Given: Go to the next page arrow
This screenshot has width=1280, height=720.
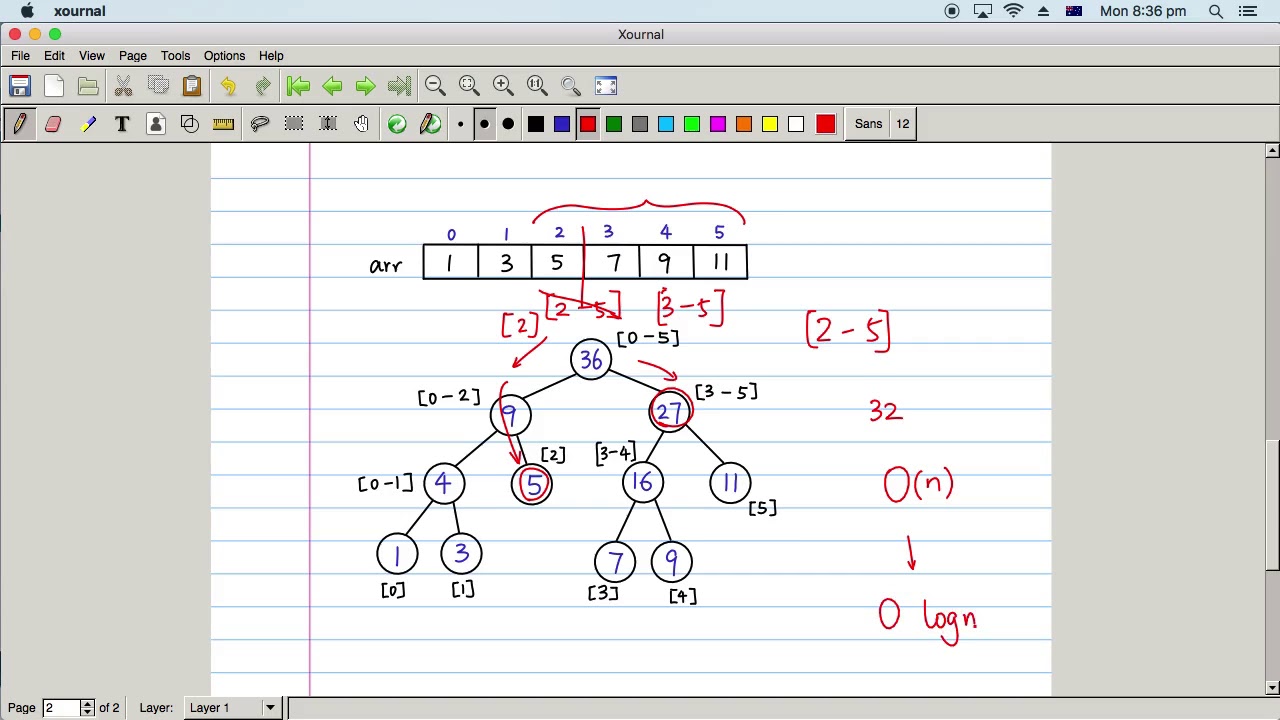Looking at the screenshot, I should pyautogui.click(x=366, y=86).
